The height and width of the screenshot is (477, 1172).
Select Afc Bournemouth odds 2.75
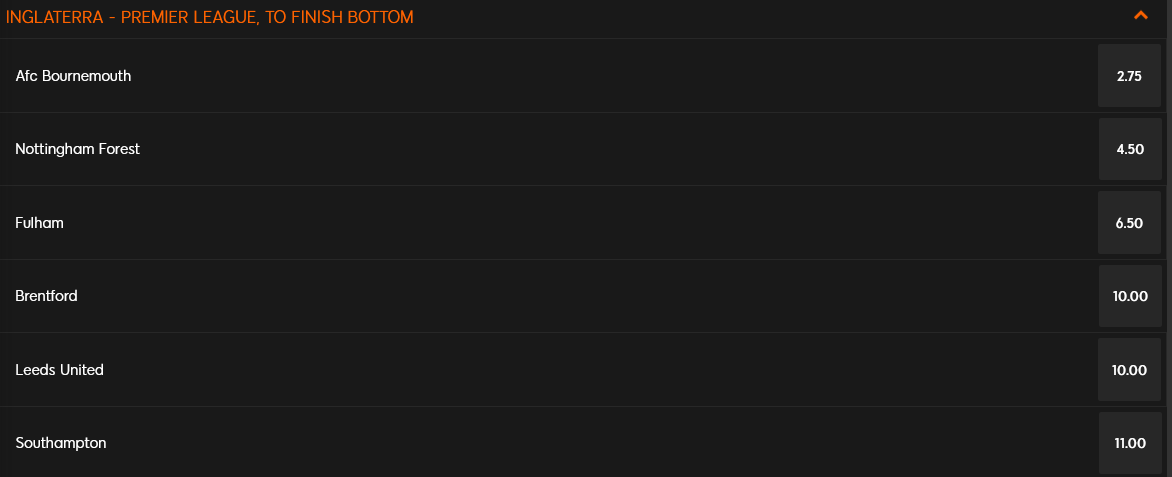coord(1129,76)
